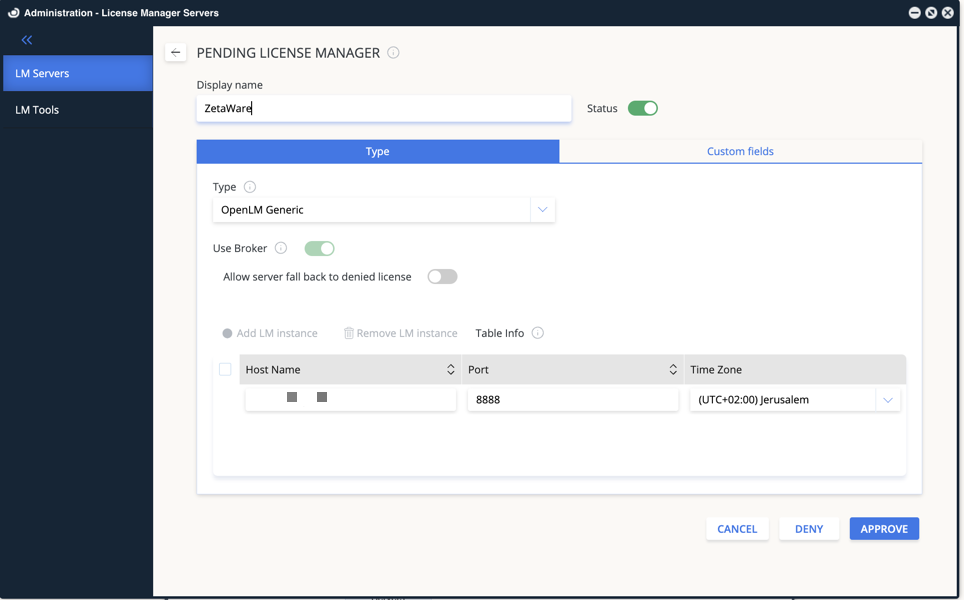Enable Allow server fall back to denied license

442,277
